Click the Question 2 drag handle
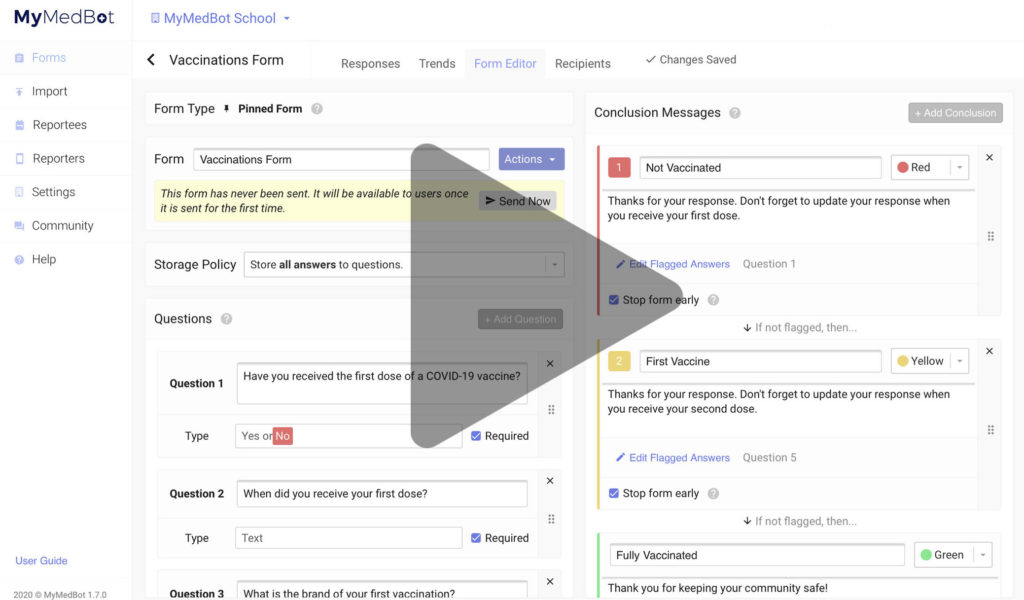The height and width of the screenshot is (600, 1024). 551,520
